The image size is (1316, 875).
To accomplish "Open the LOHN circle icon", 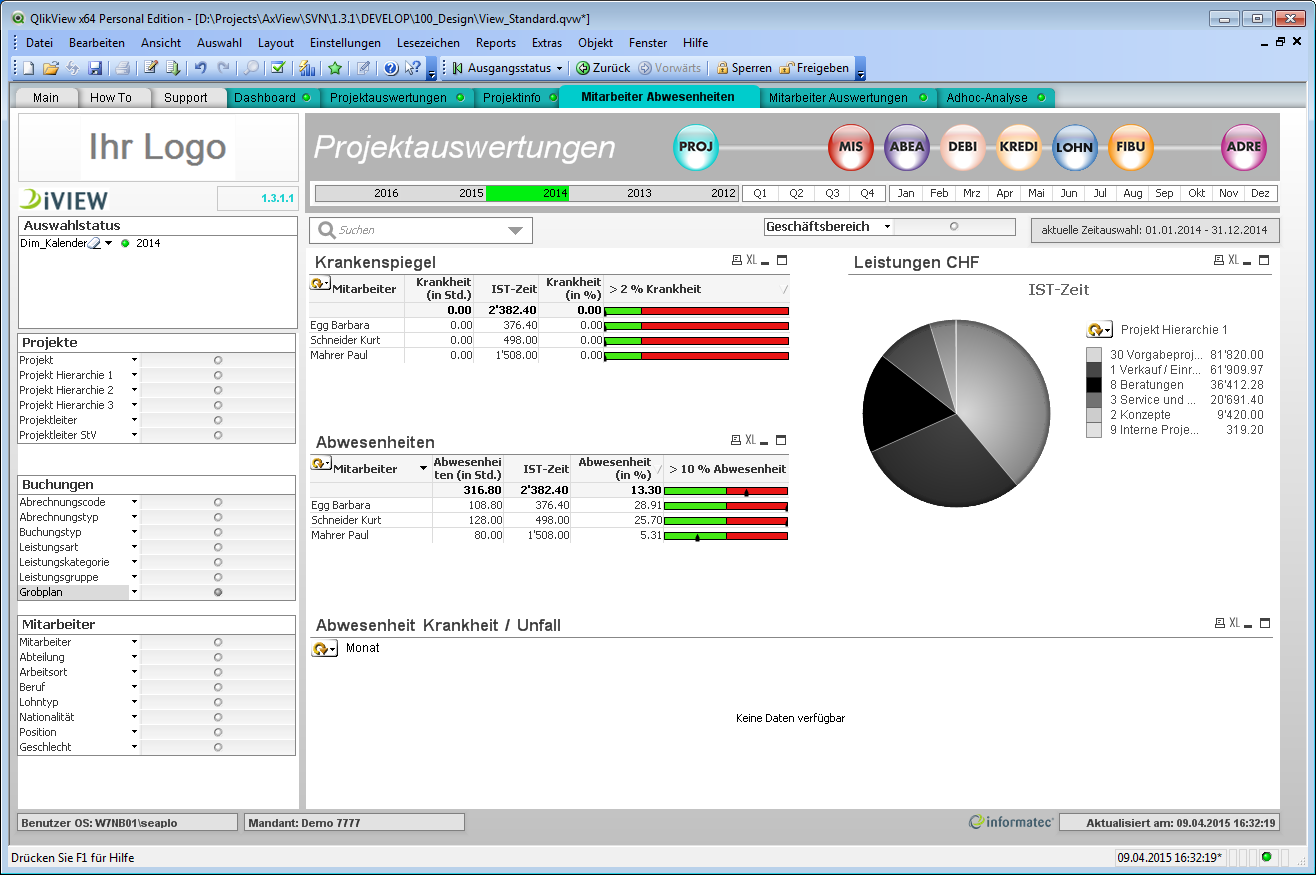I will click(x=1075, y=147).
